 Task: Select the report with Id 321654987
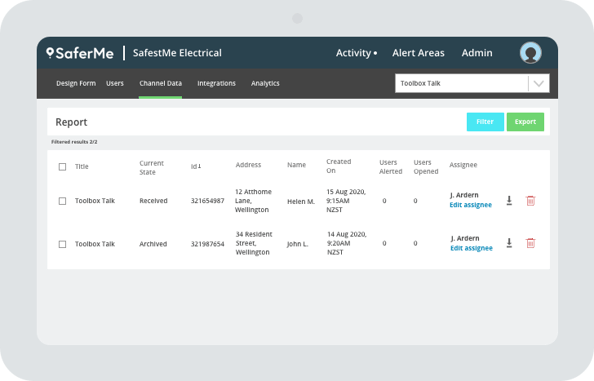pyautogui.click(x=63, y=201)
